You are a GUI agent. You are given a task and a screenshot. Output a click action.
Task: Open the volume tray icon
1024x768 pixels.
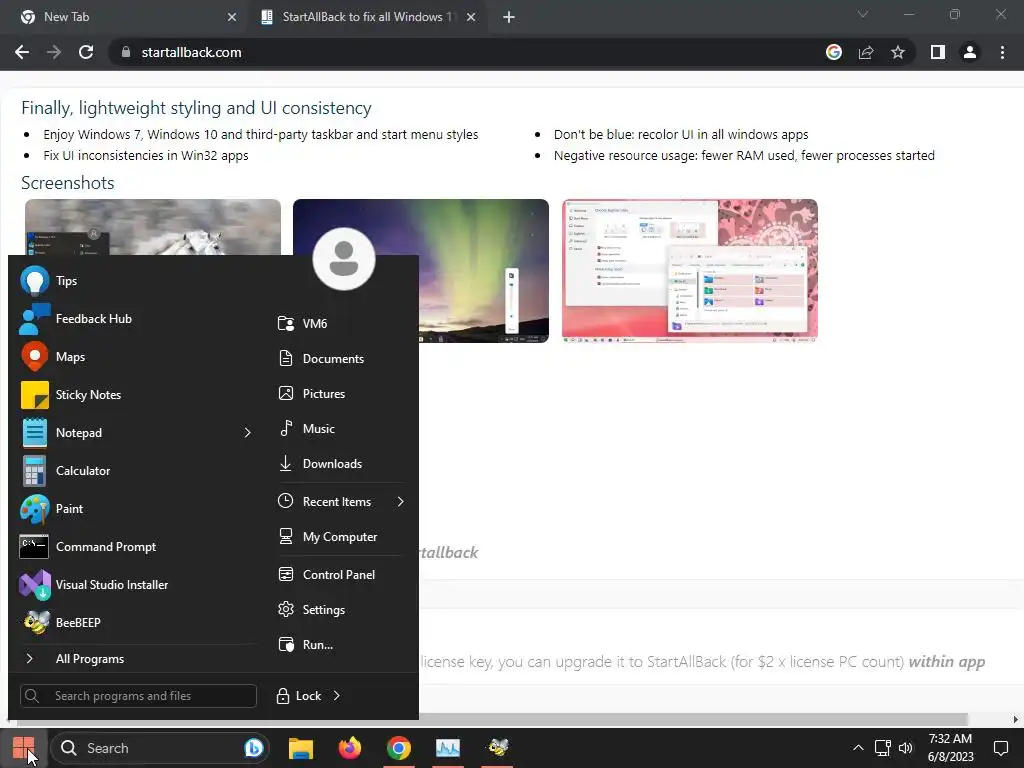point(905,748)
